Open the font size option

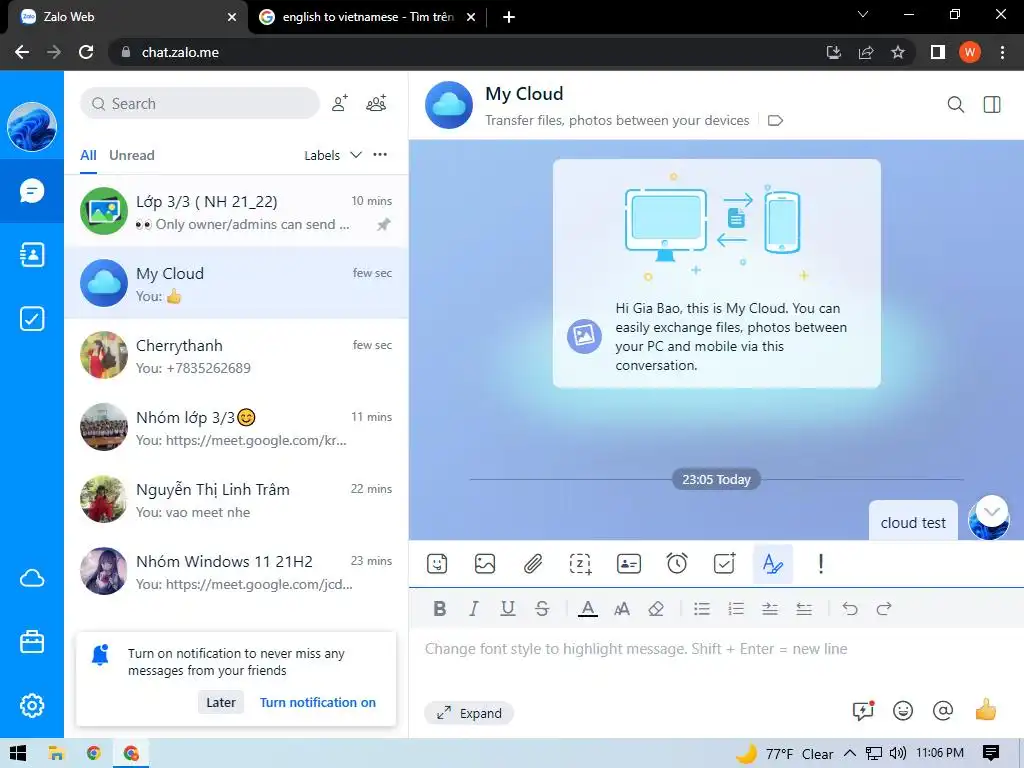pyautogui.click(x=622, y=609)
